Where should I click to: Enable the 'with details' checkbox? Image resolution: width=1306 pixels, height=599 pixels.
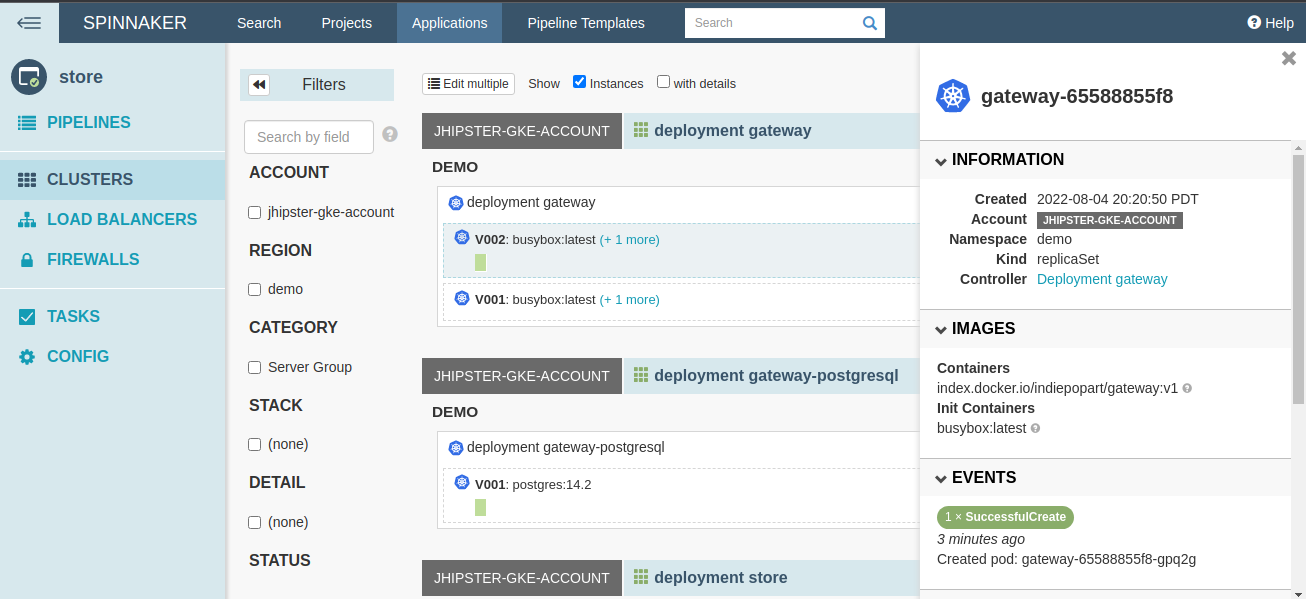[663, 82]
